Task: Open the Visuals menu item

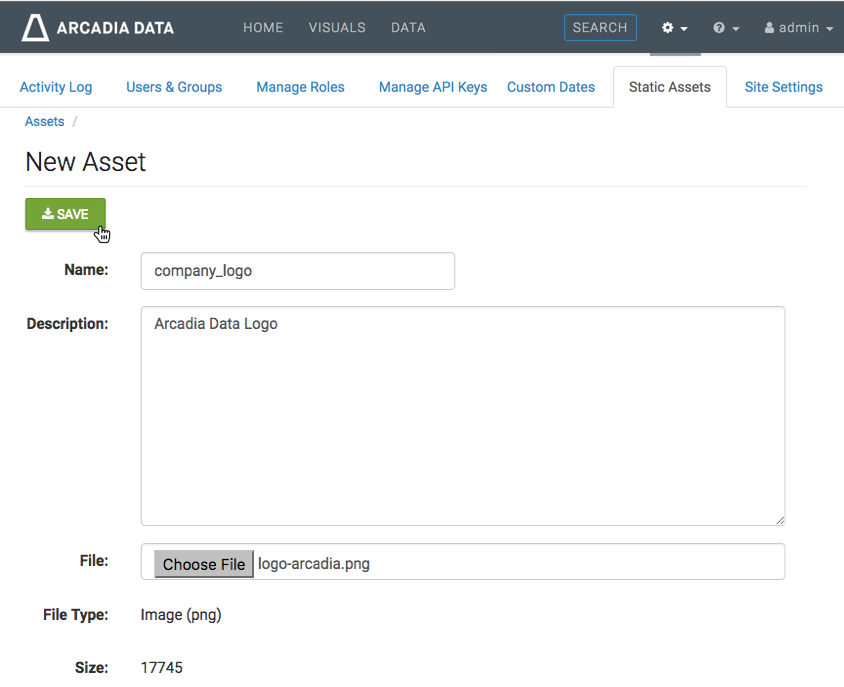Action: pos(337,28)
